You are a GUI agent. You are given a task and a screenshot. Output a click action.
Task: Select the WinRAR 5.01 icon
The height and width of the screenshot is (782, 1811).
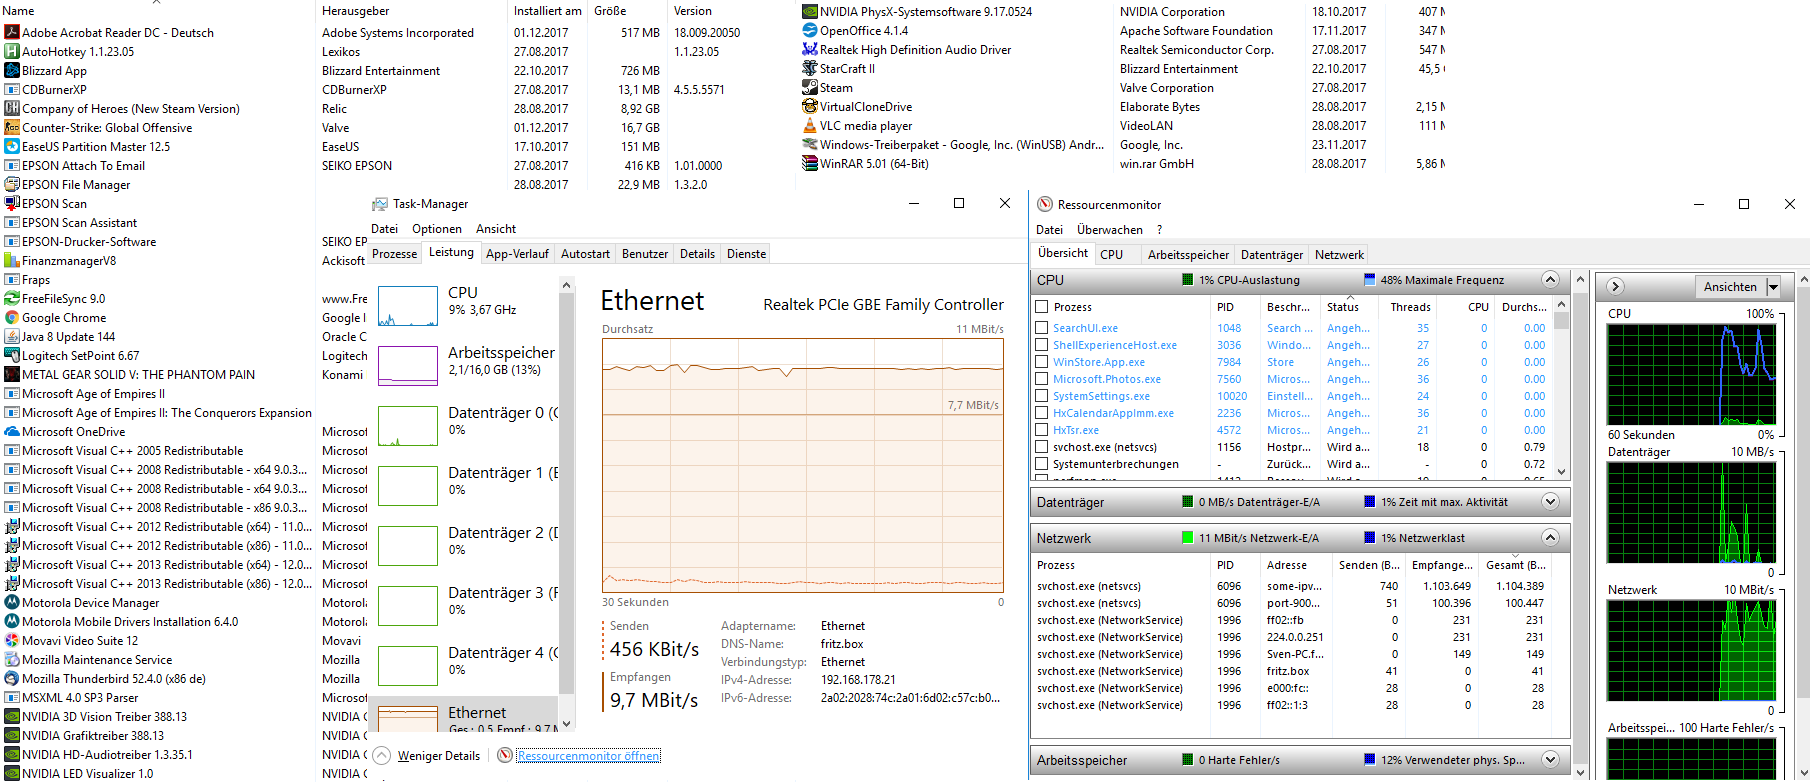coord(810,164)
